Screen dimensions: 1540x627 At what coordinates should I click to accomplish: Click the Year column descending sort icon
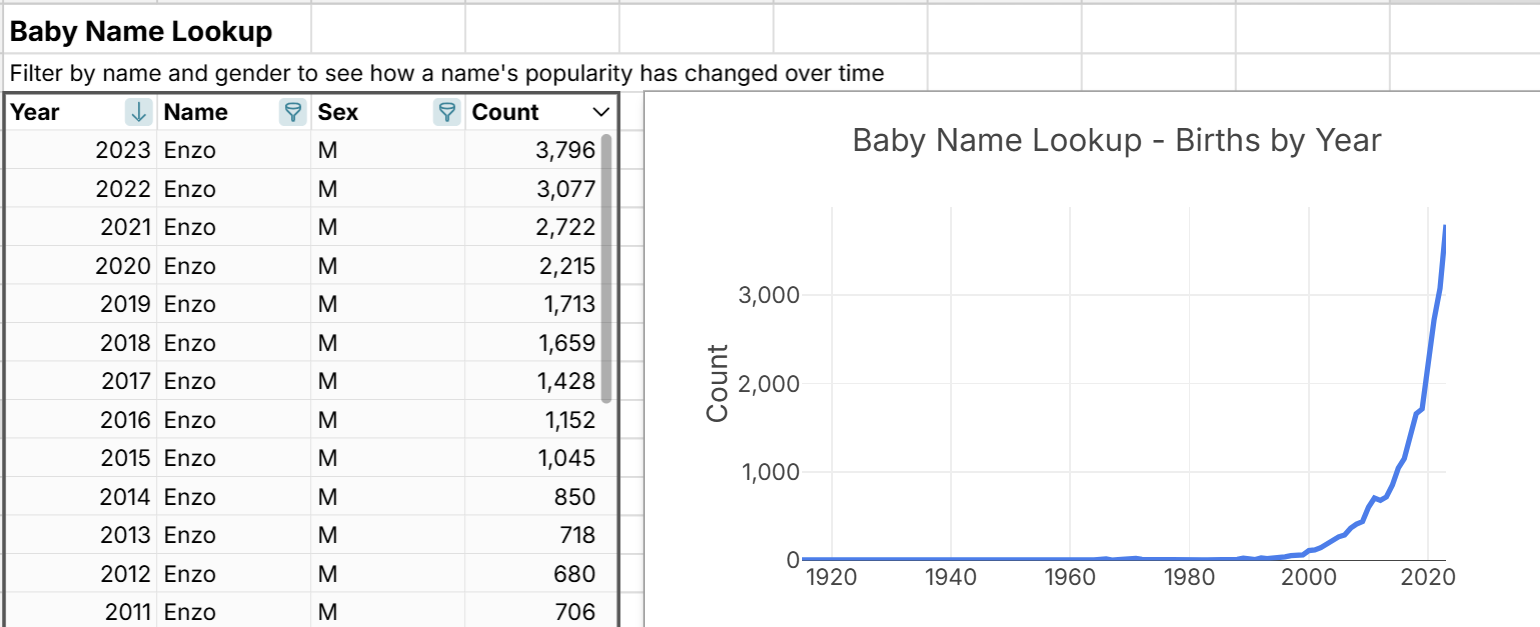coord(140,112)
